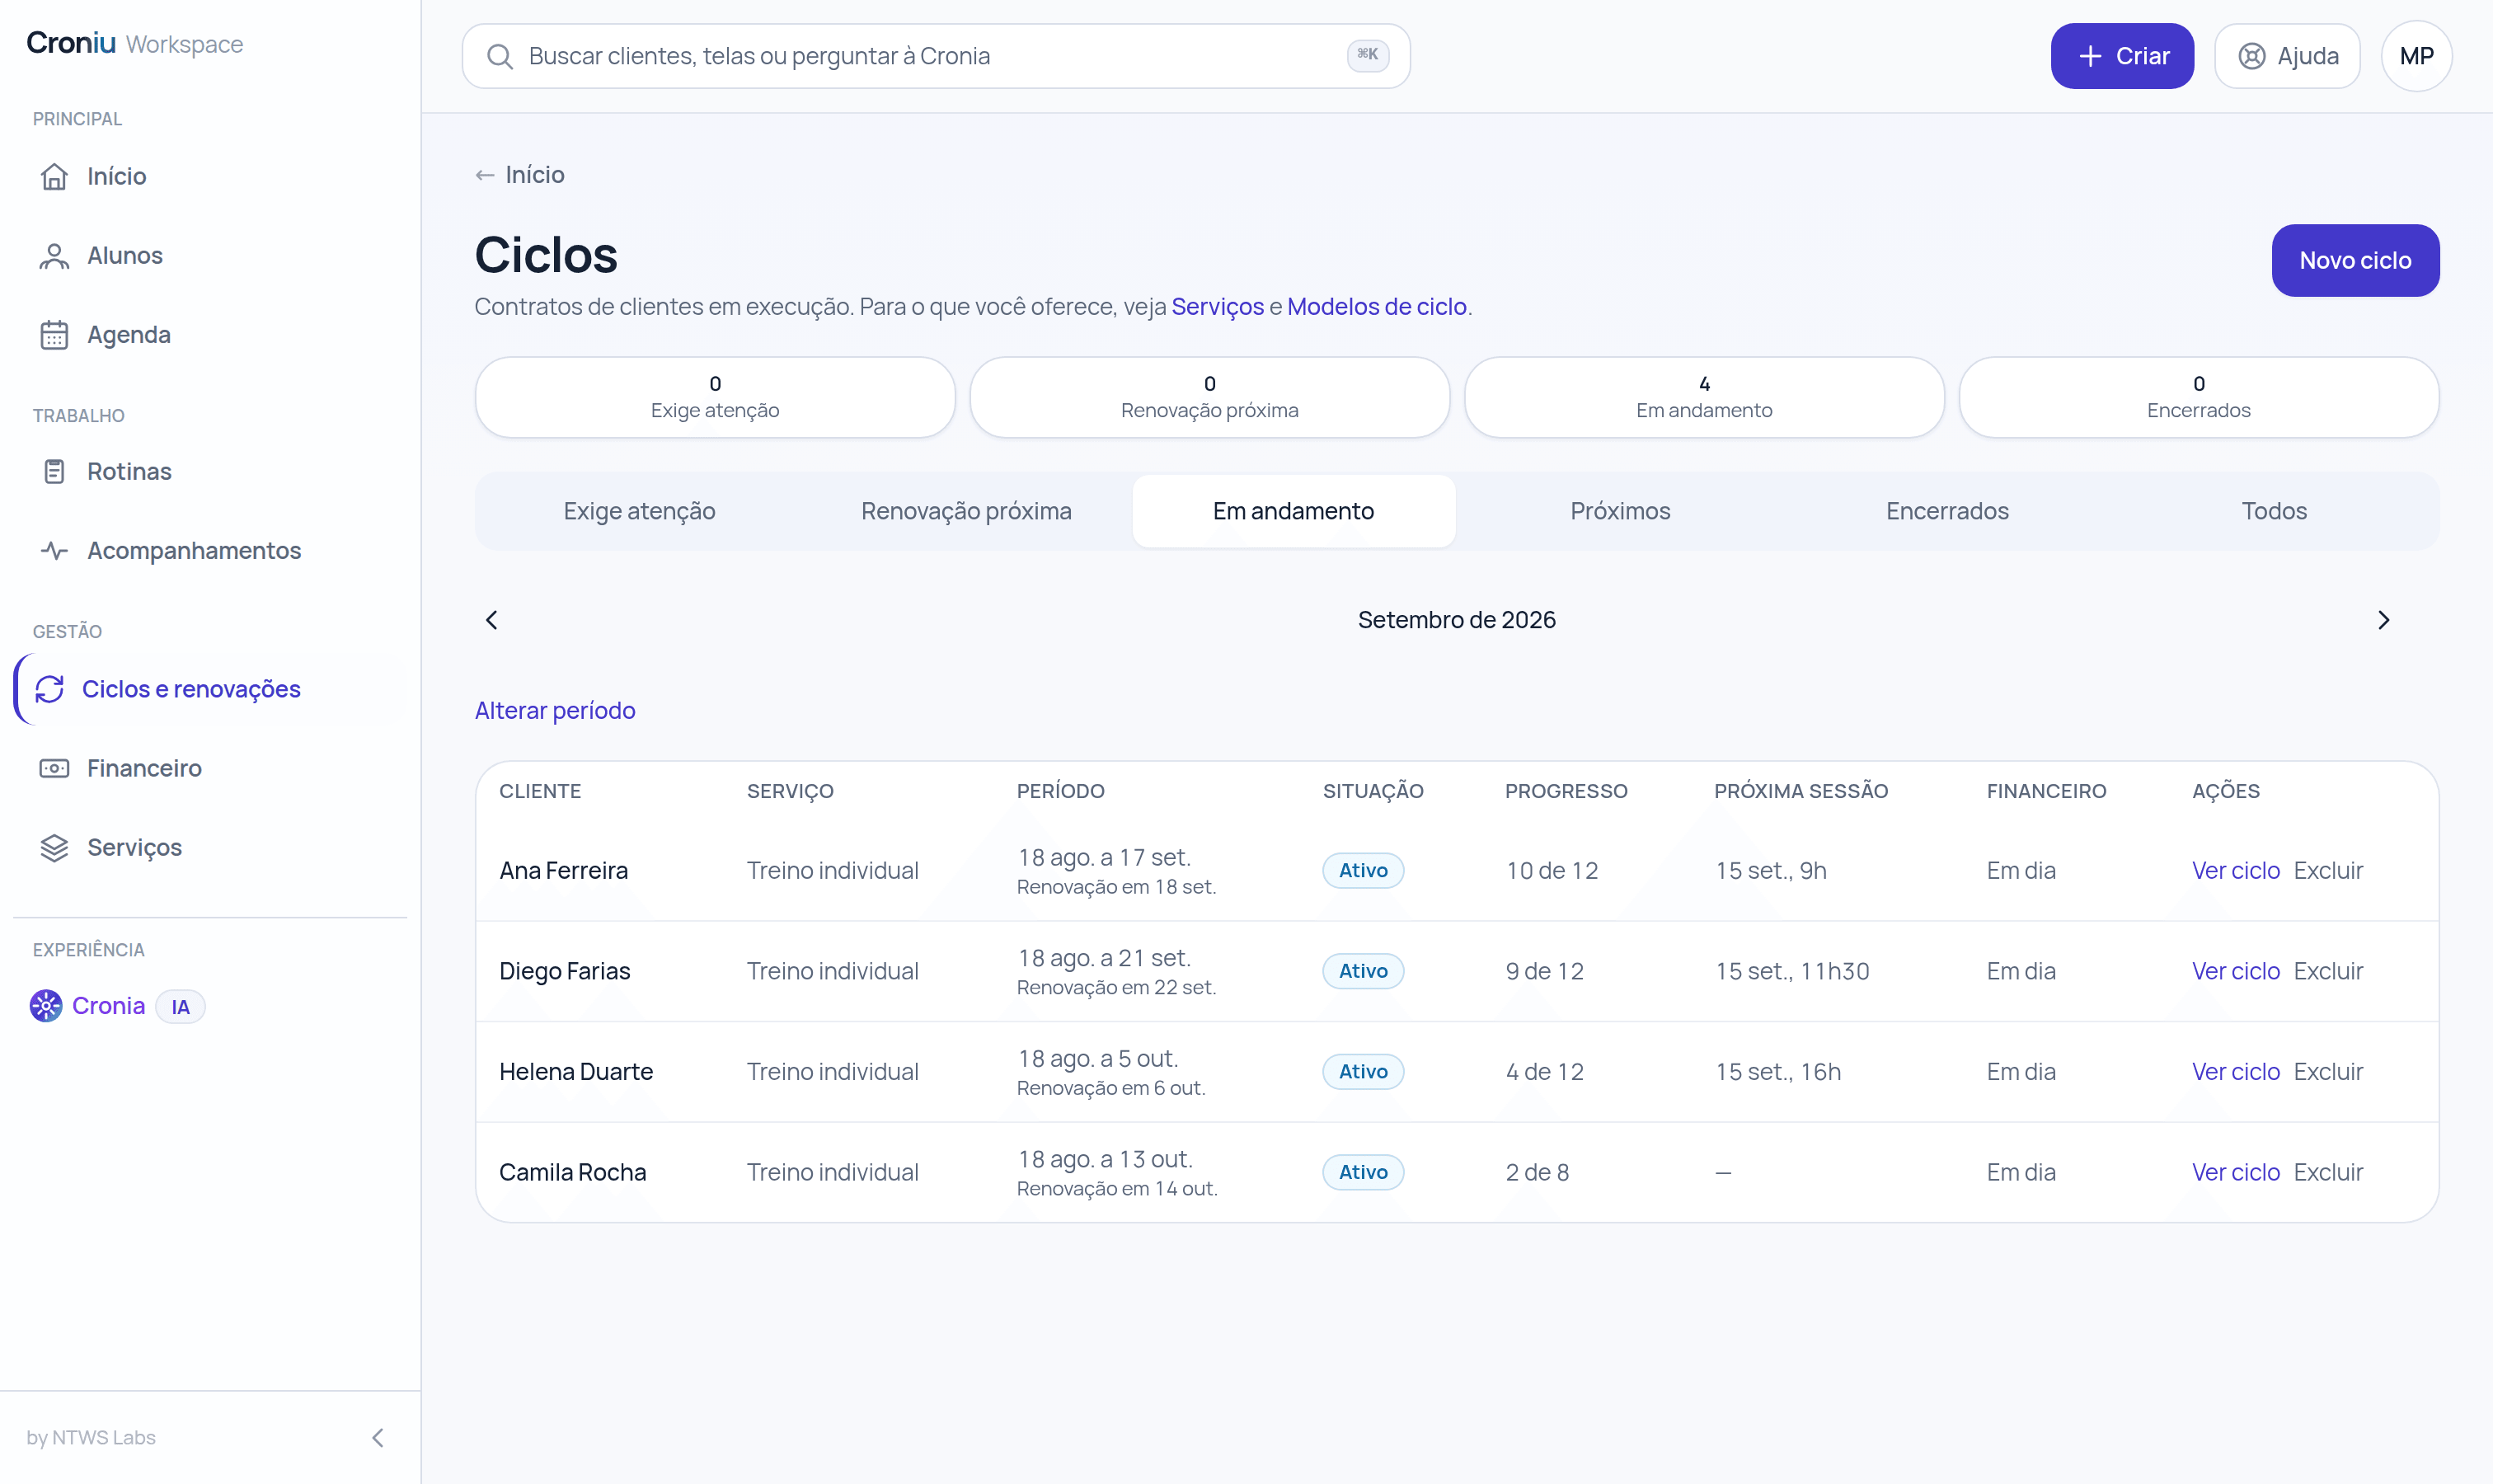Go to previous month arrow
Image resolution: width=2493 pixels, height=1484 pixels.
(x=491, y=620)
